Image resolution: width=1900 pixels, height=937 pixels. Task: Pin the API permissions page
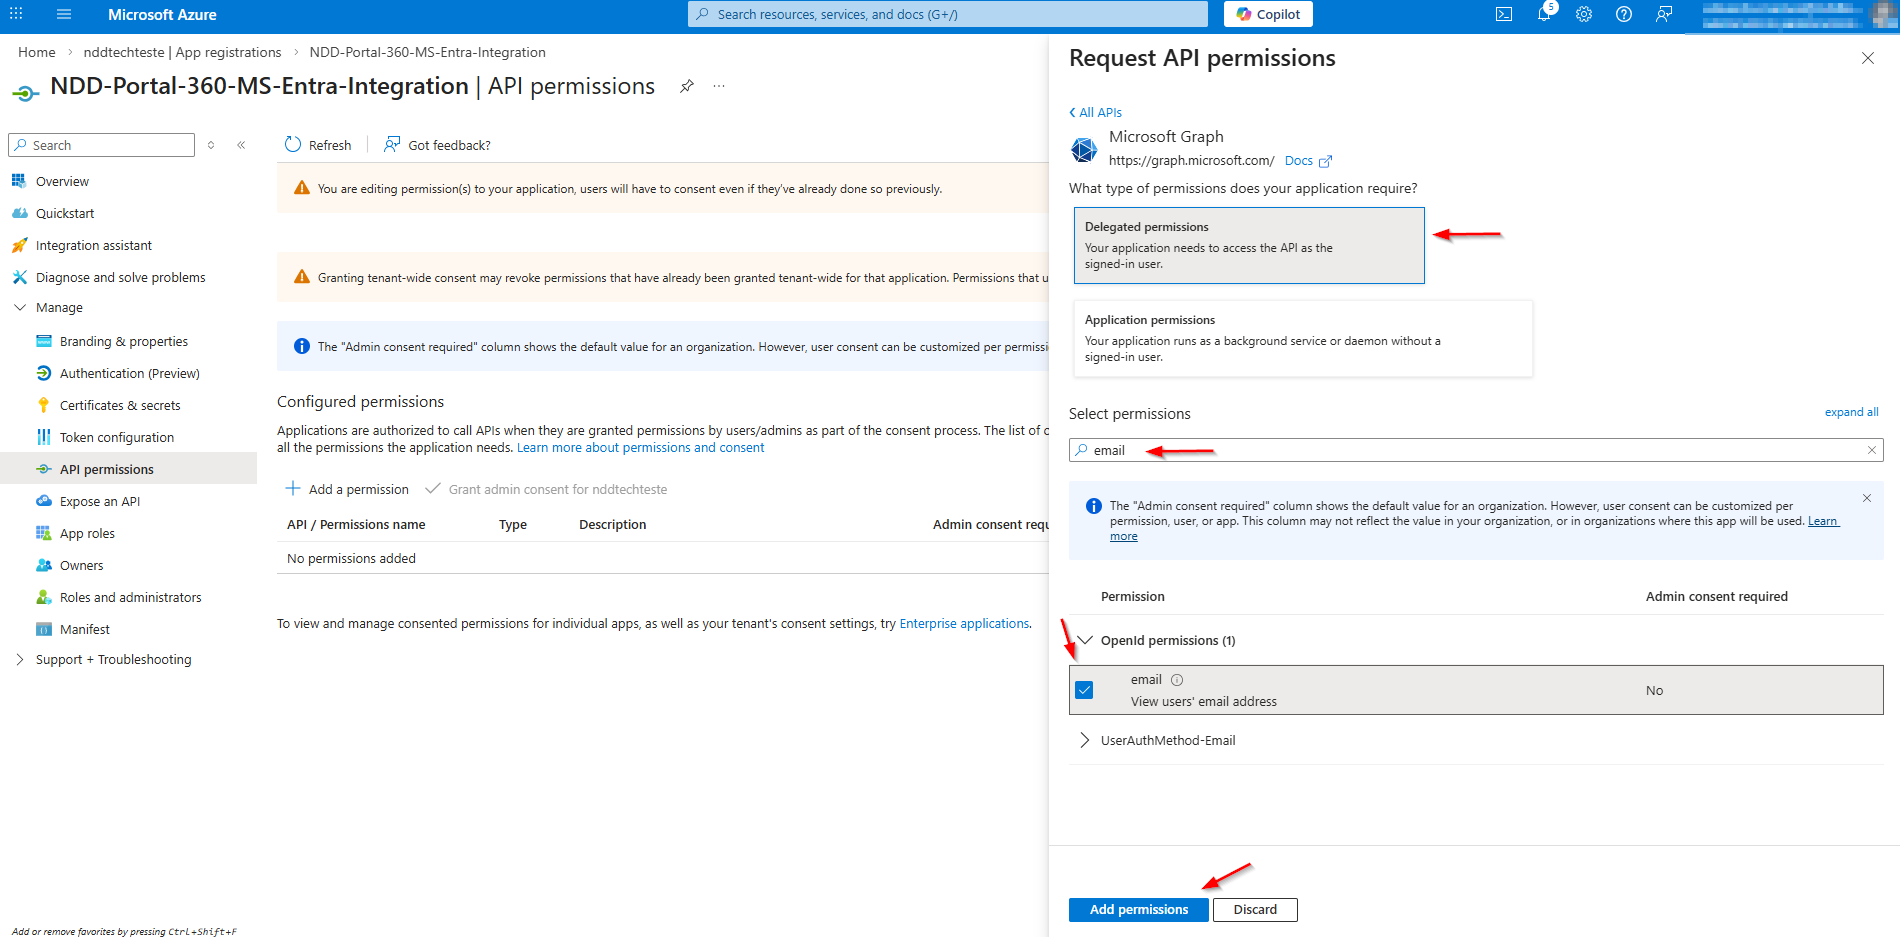[687, 86]
